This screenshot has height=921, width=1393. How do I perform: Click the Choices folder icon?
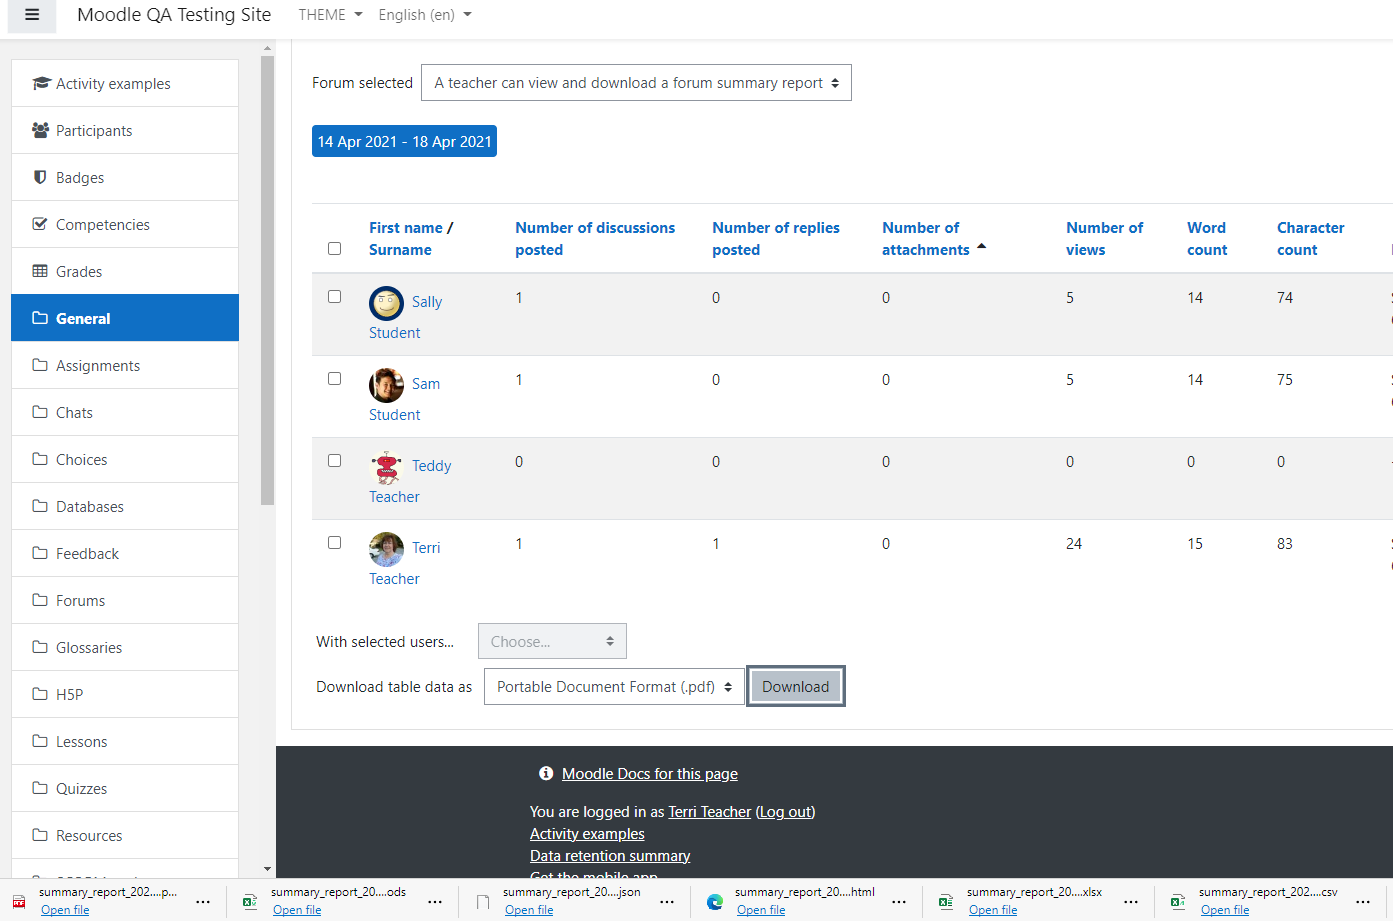pos(40,459)
